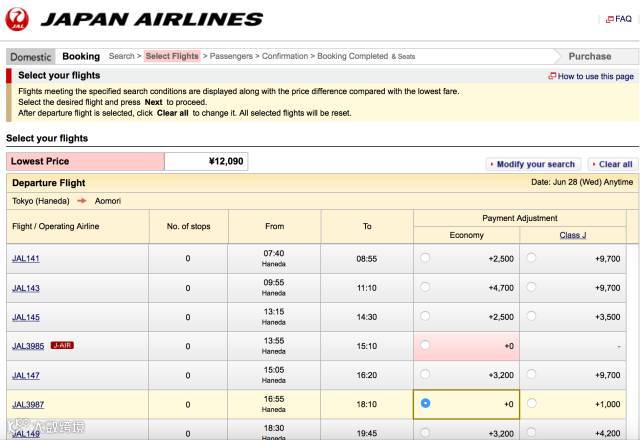This screenshot has width=640, height=440.
Task: Click the FAQ page icon
Action: 608,19
